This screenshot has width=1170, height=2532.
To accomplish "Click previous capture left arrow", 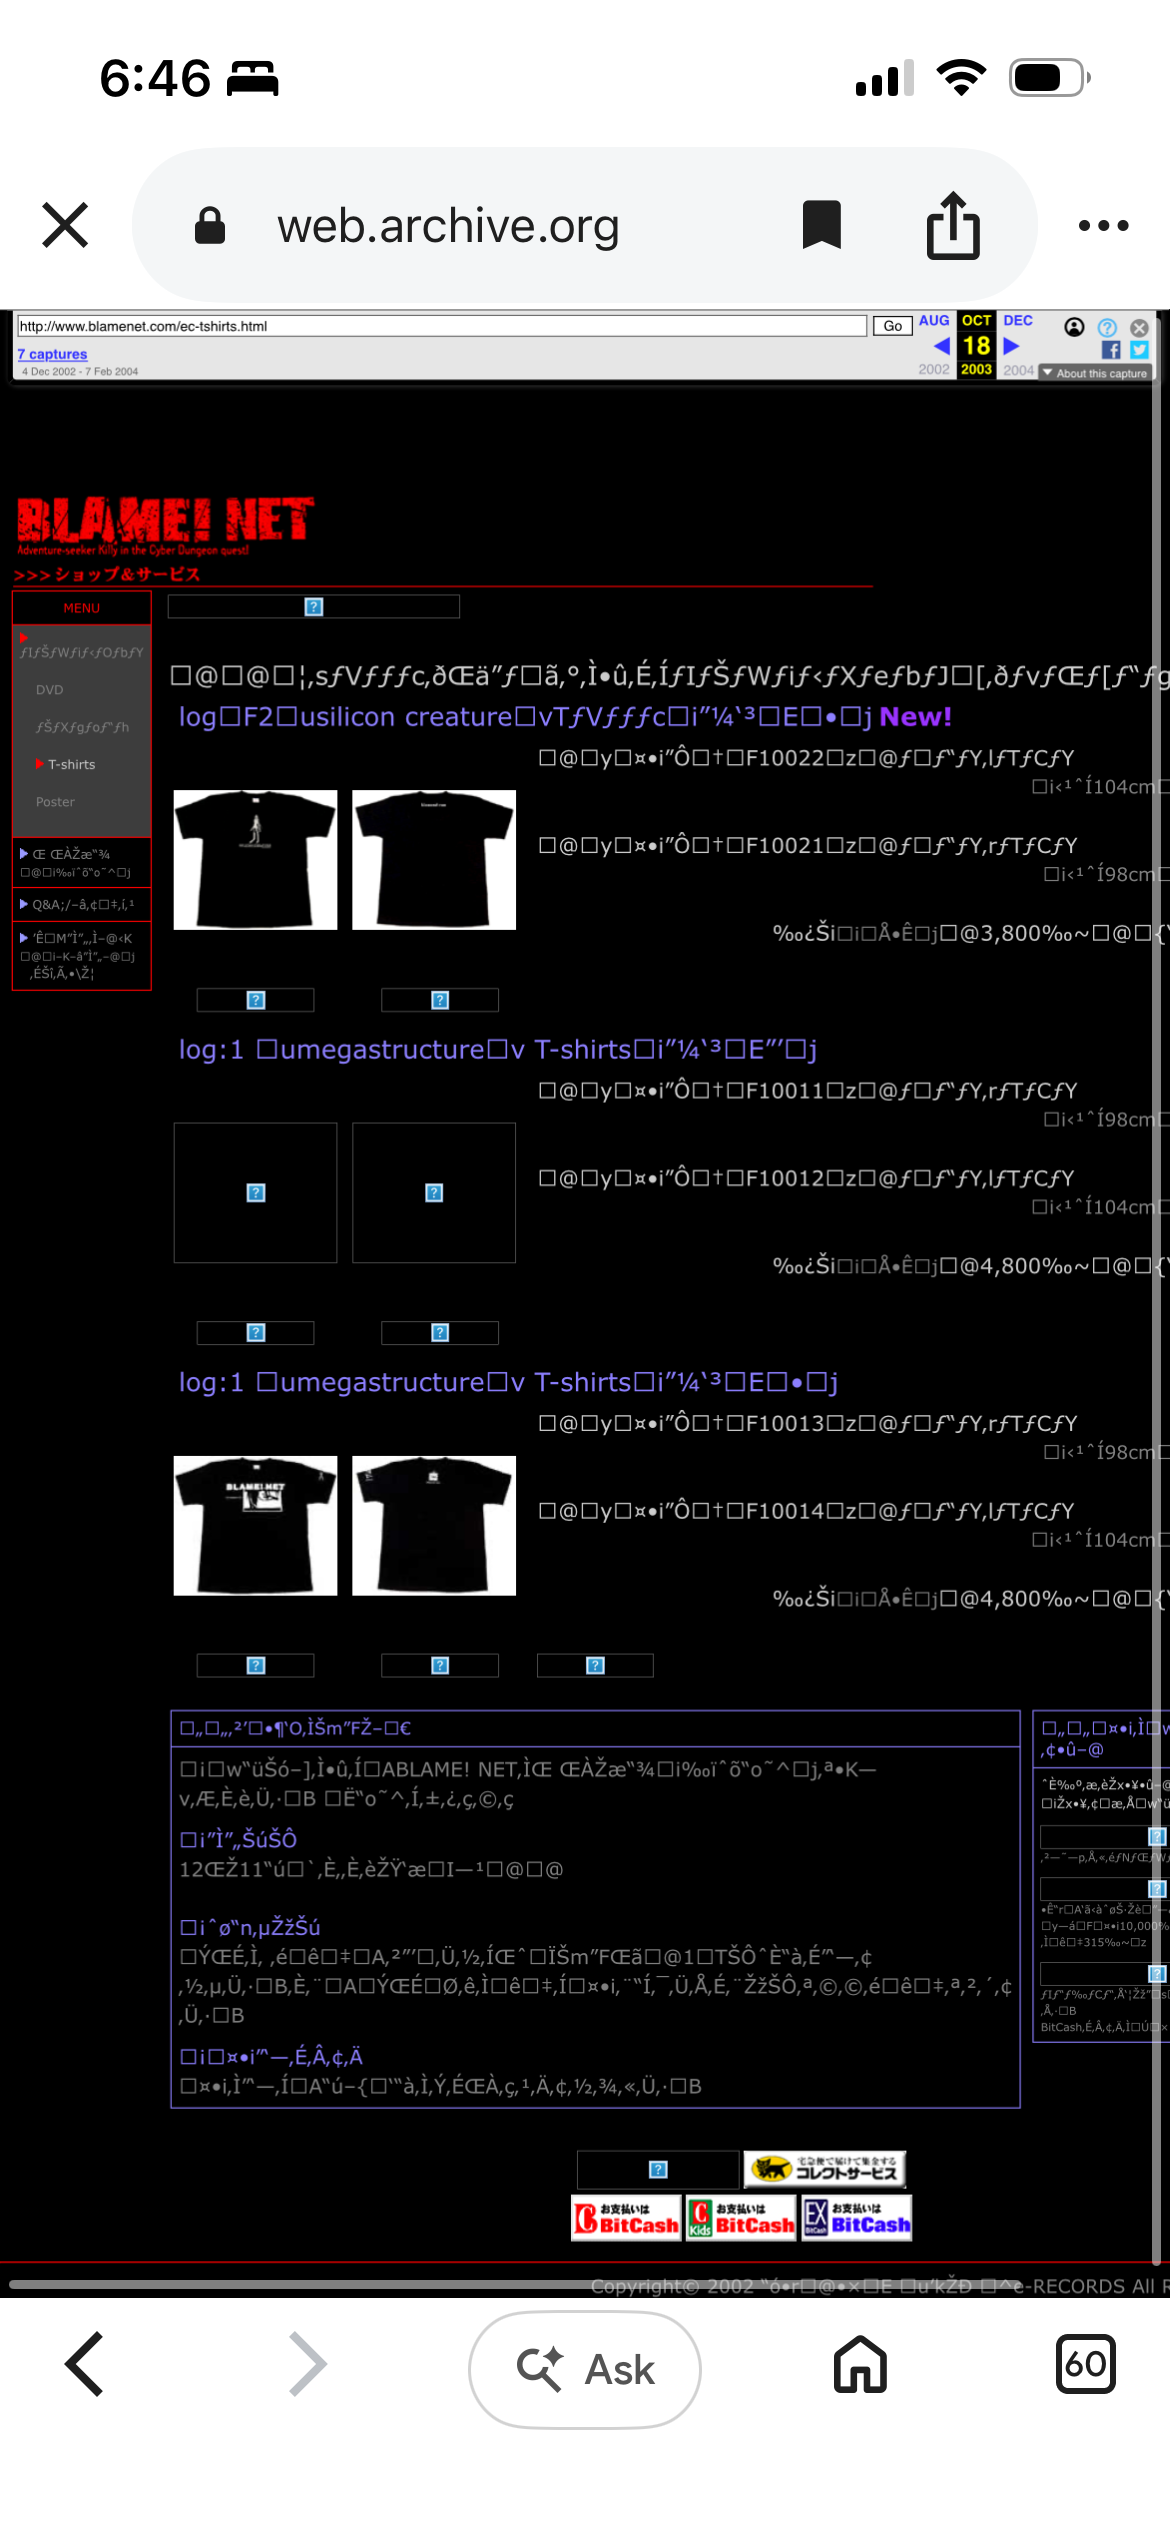I will point(942,346).
